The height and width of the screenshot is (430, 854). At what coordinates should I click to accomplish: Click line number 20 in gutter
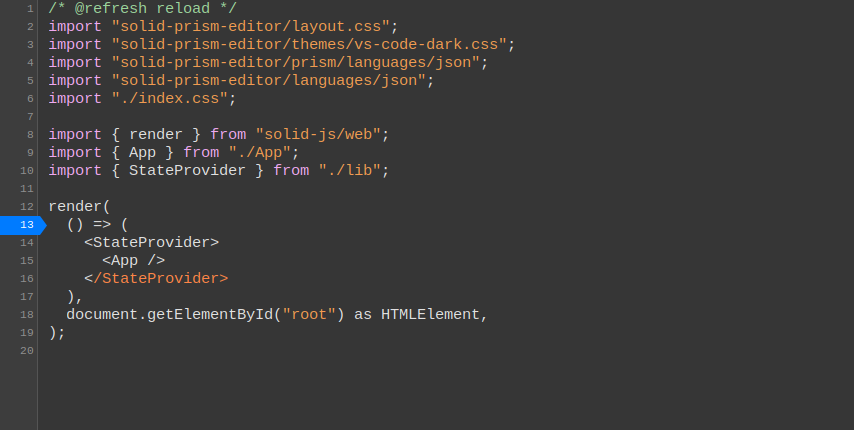tap(27, 350)
